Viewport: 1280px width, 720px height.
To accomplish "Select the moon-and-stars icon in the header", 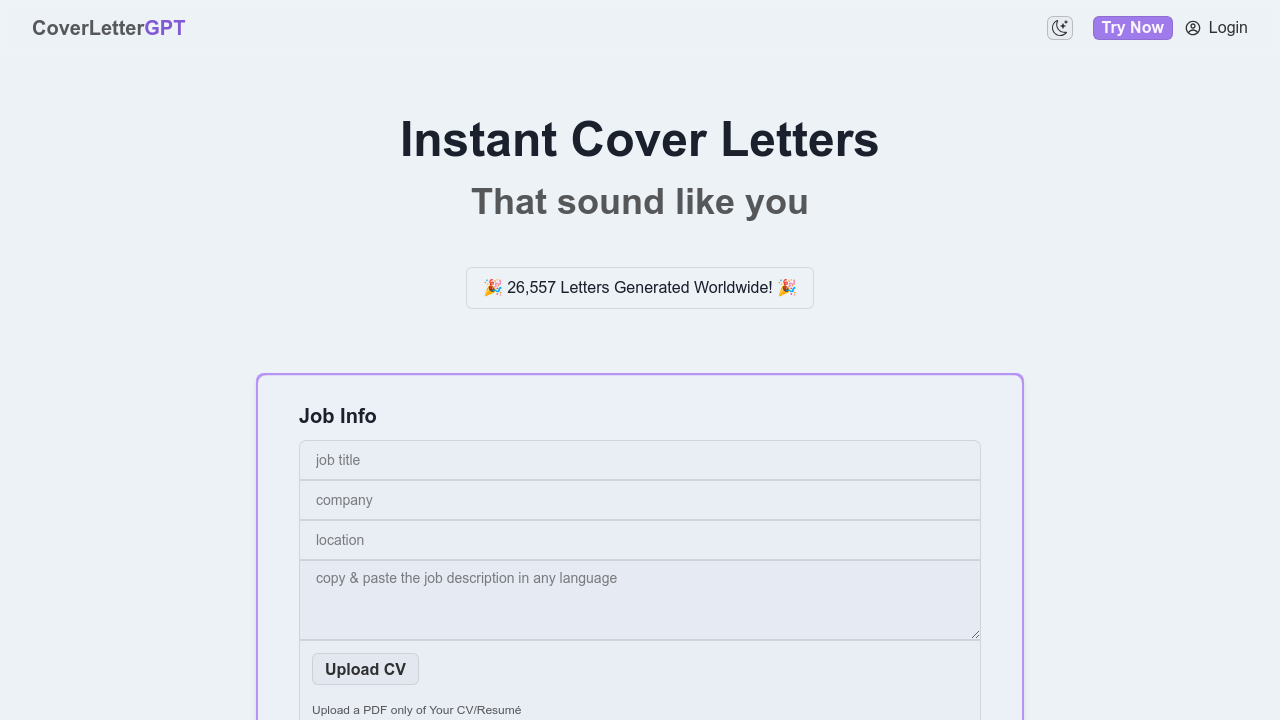I will pos(1059,27).
